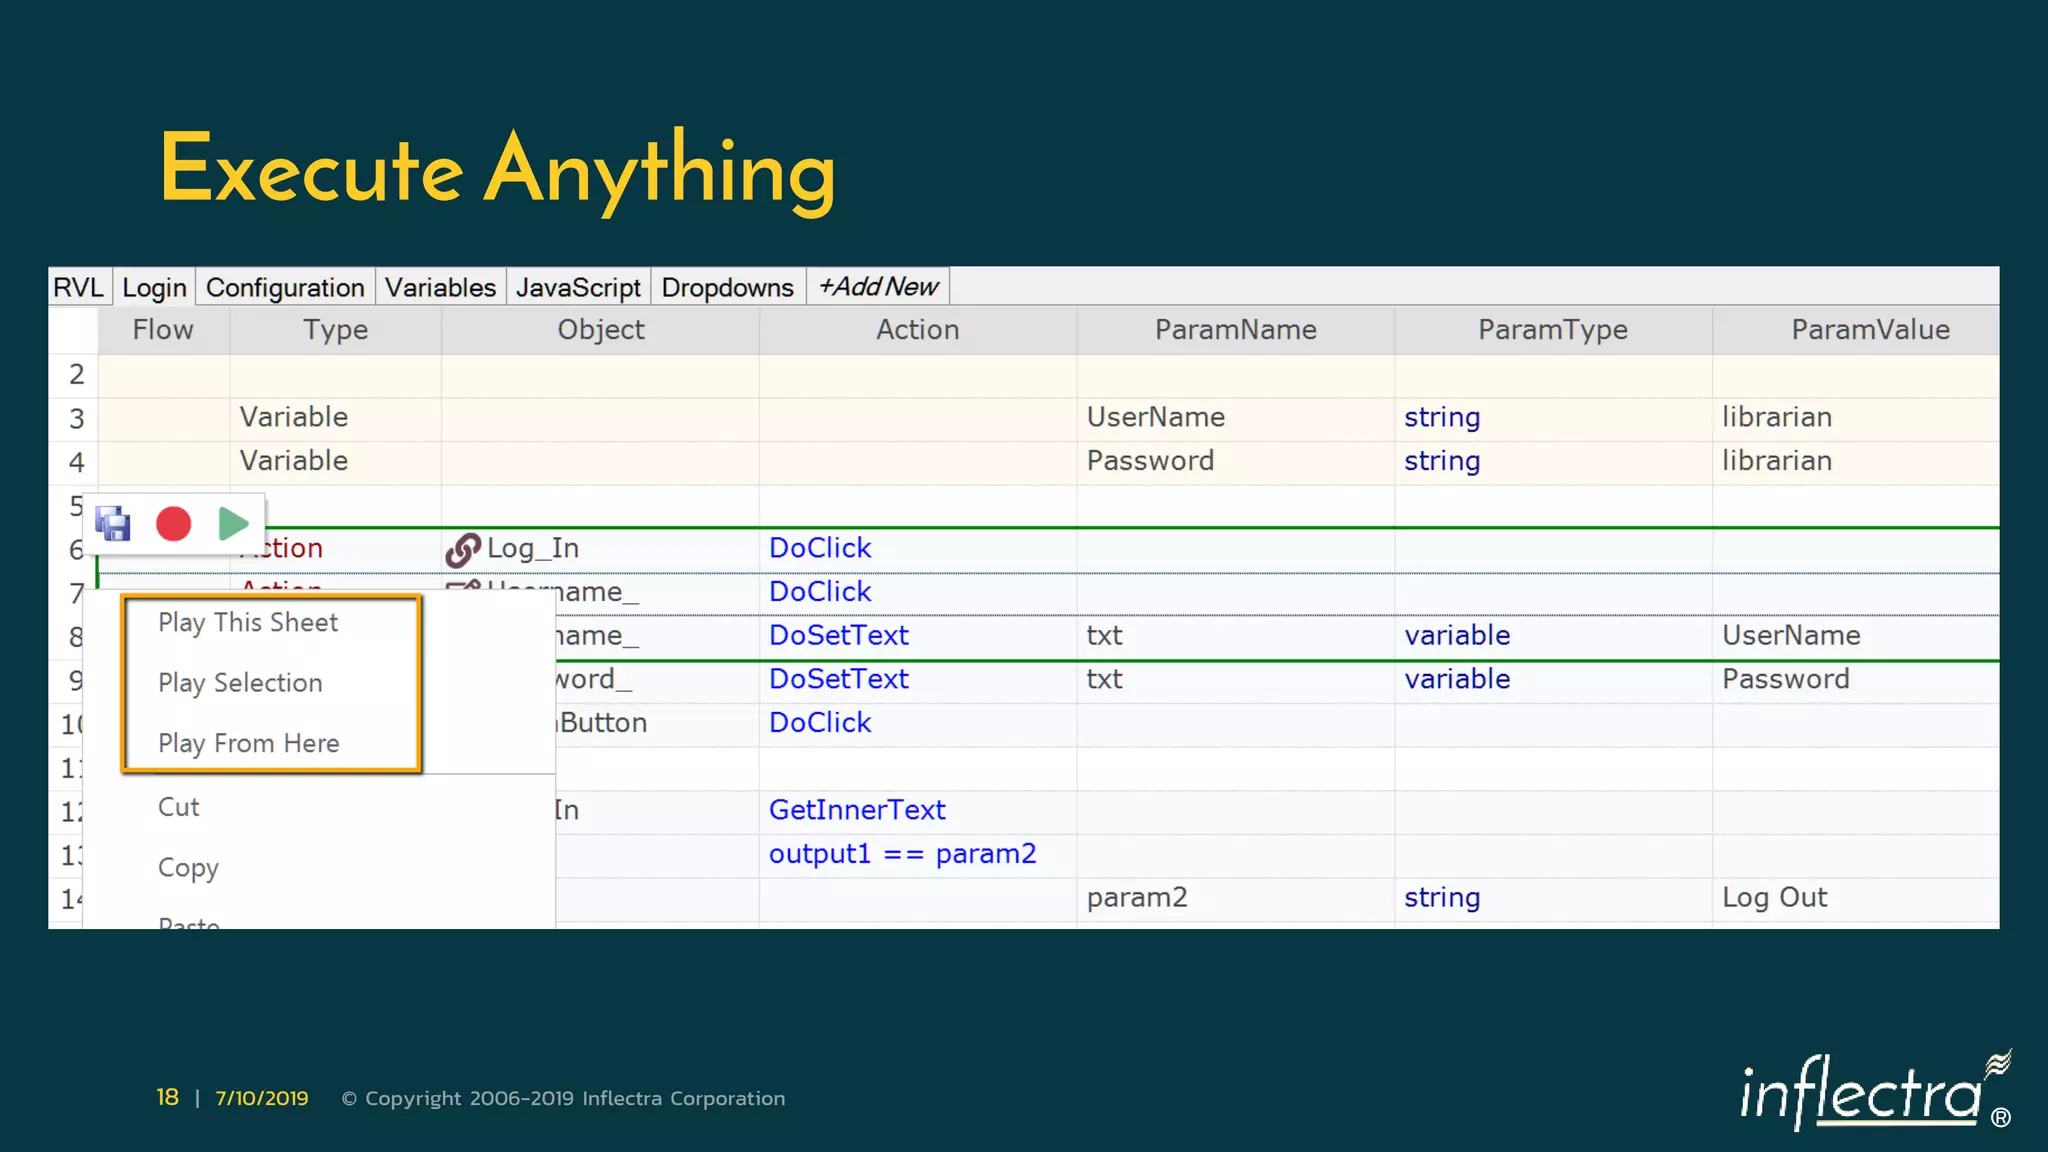This screenshot has width=2048, height=1152.
Task: Open the Variables sheet tab
Action: pyautogui.click(x=440, y=288)
